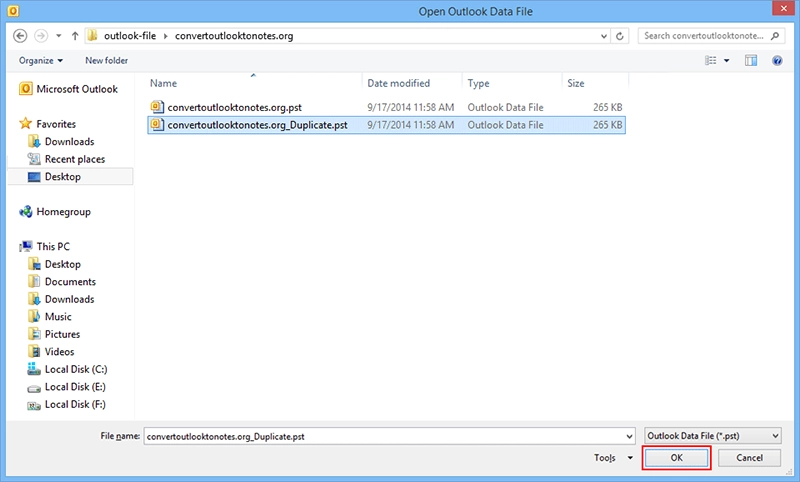Click the Outlook icon in title bar
800x482 pixels.
tap(13, 11)
